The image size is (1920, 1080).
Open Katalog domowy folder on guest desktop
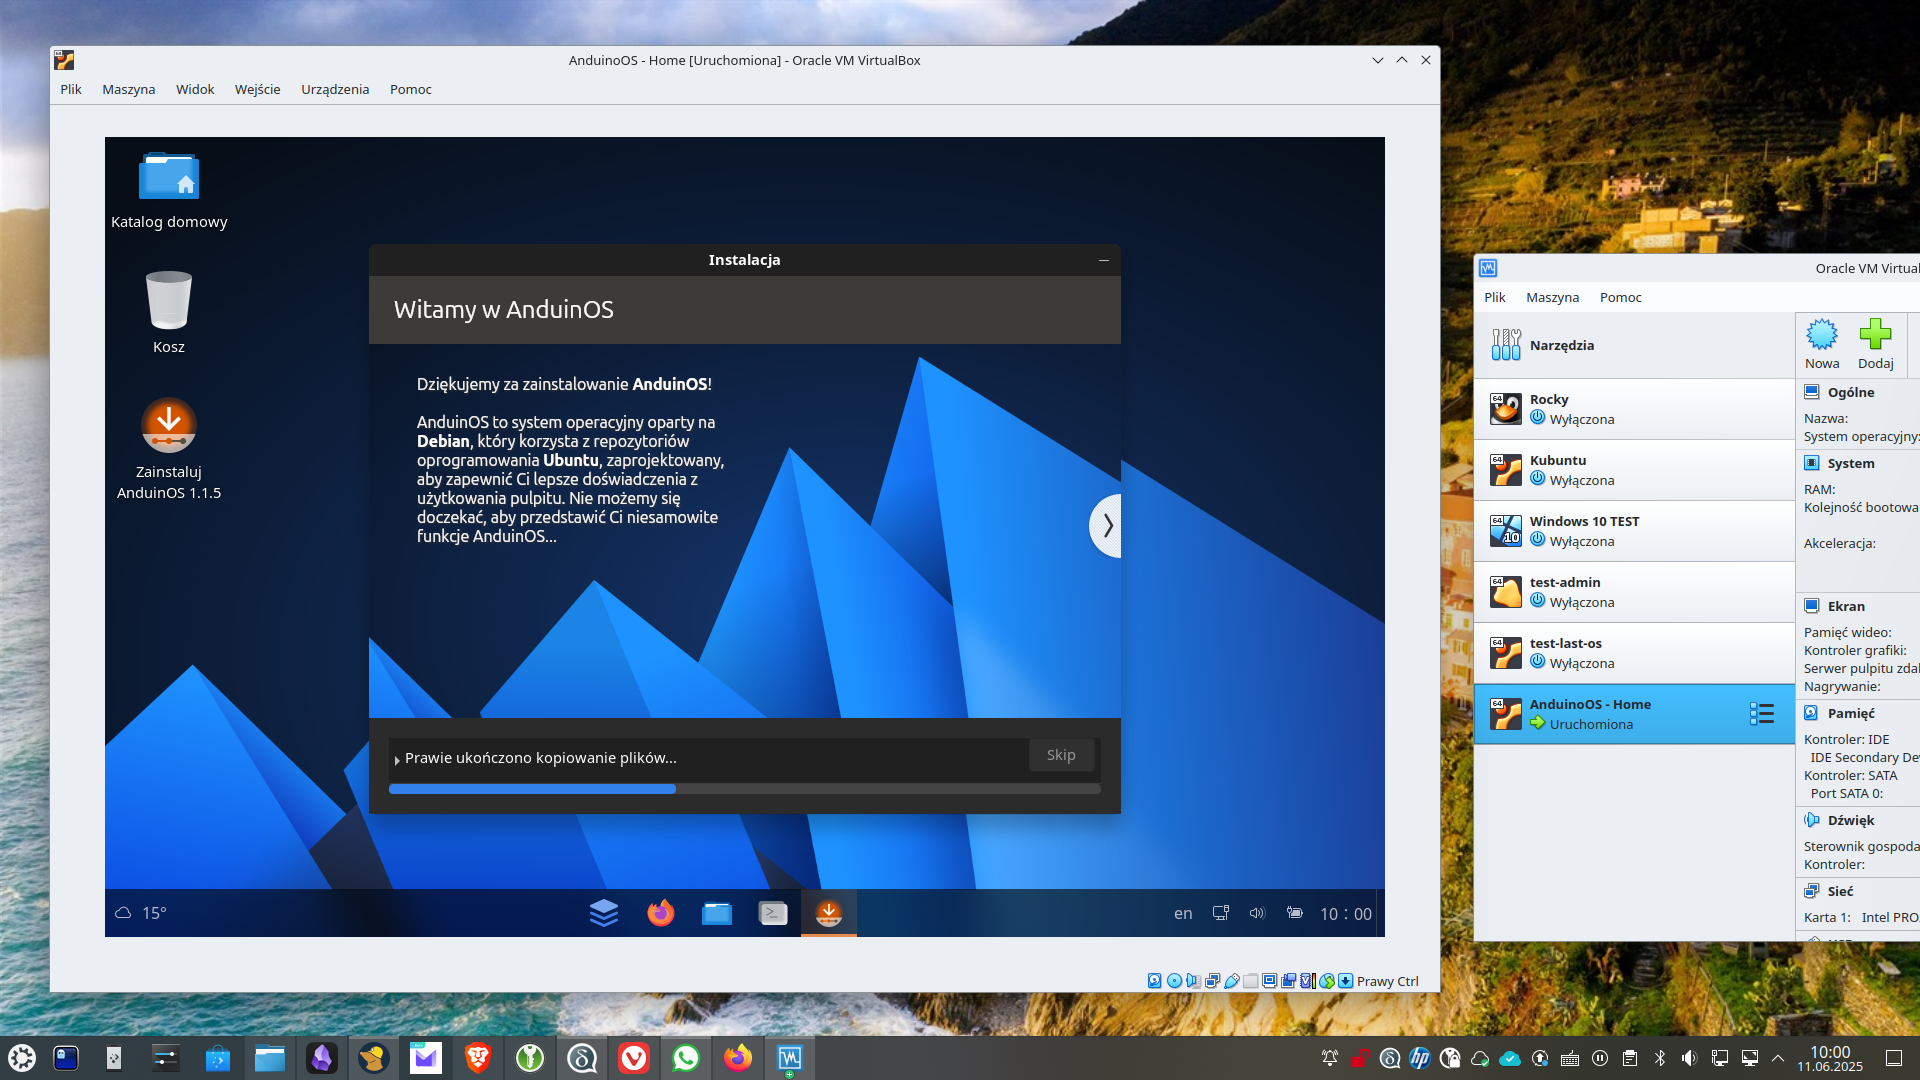click(x=169, y=191)
